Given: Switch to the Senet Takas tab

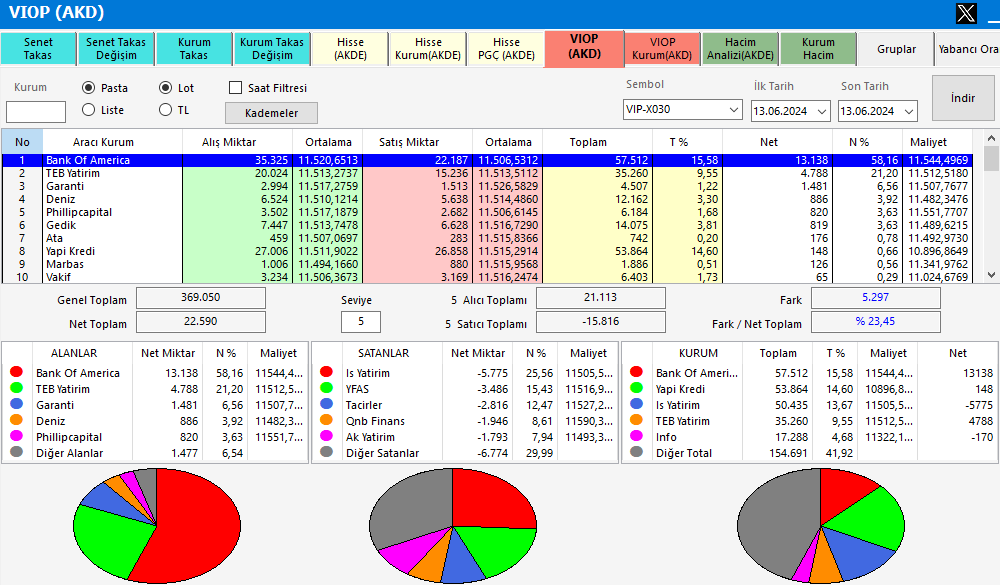Looking at the screenshot, I should coord(38,48).
